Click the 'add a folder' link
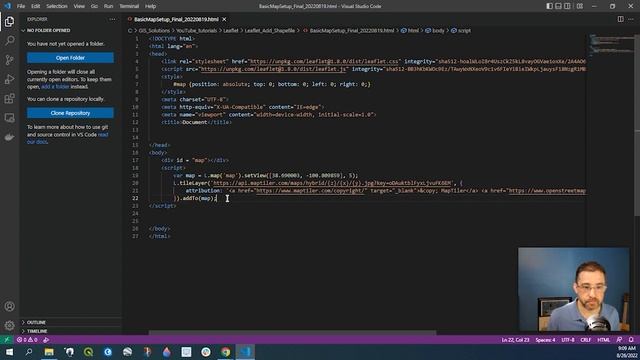 pos(55,87)
